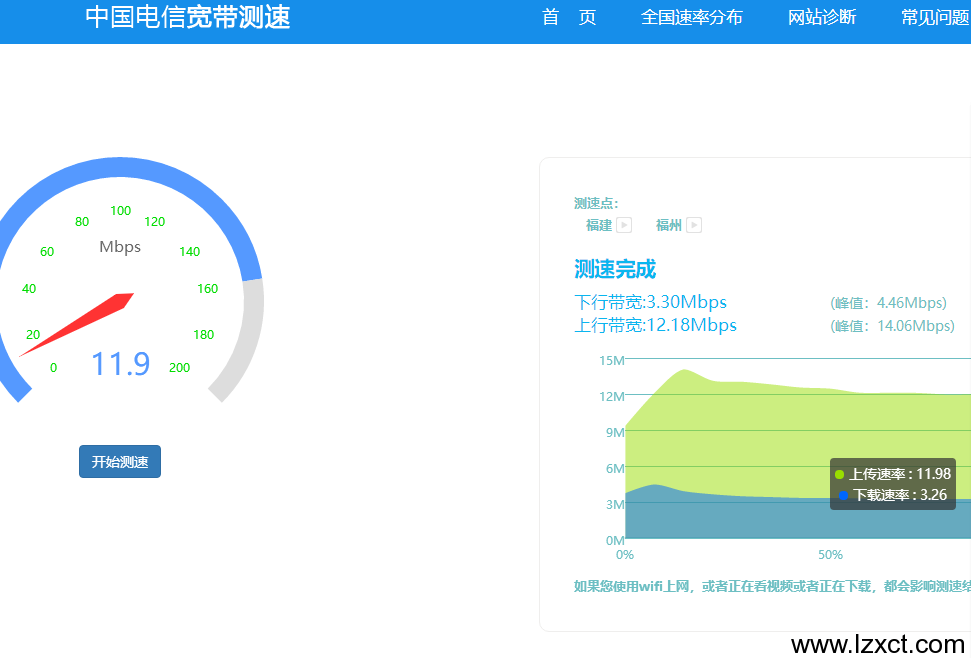
Task: Select the 福建 test point label
Action: click(599, 225)
